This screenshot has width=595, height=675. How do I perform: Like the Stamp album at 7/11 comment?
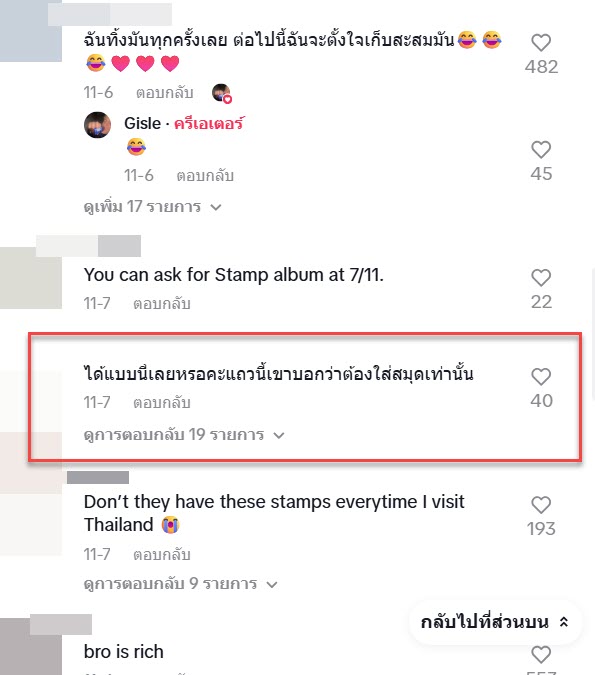[541, 278]
